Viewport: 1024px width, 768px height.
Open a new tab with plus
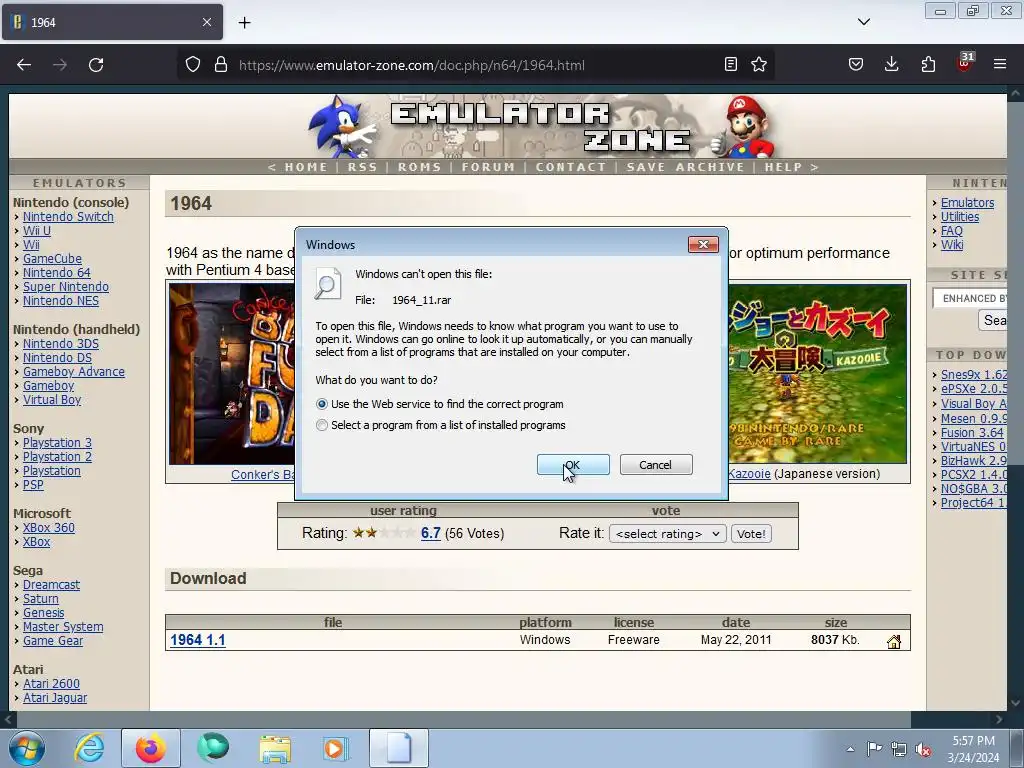click(244, 22)
